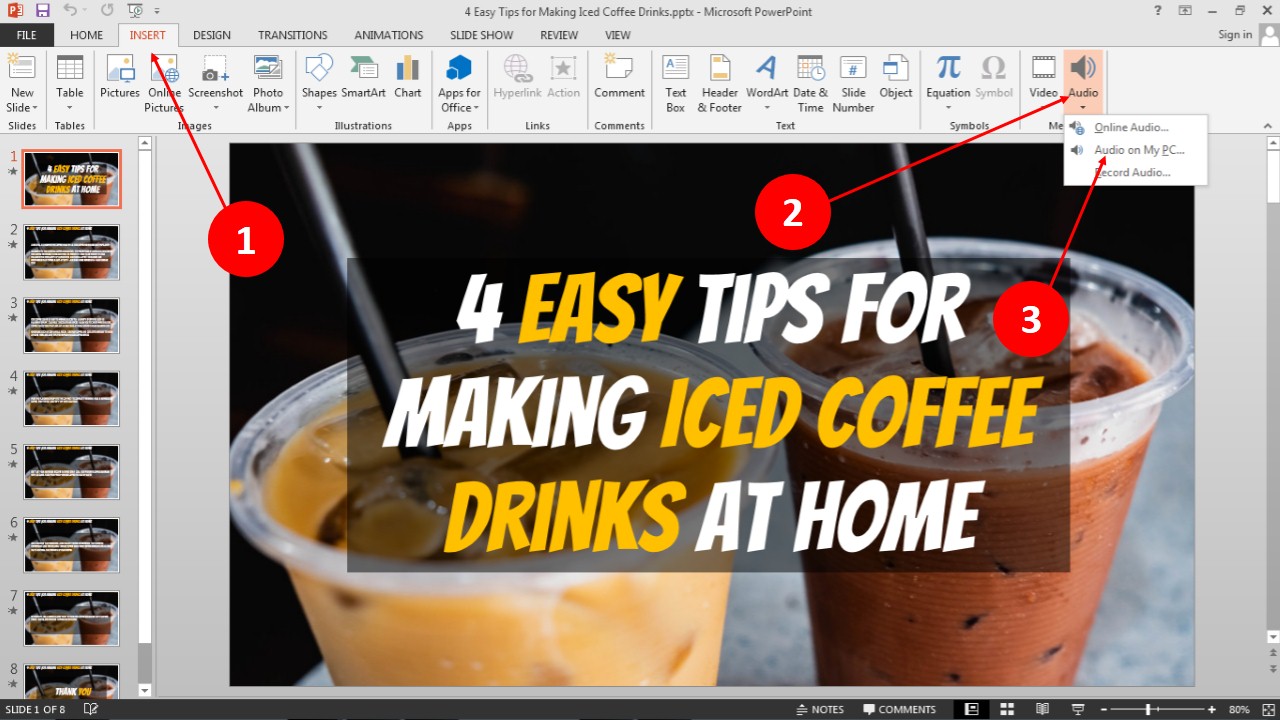Click the Pictures icon
Screen dimensions: 1280x720
pos(120,68)
